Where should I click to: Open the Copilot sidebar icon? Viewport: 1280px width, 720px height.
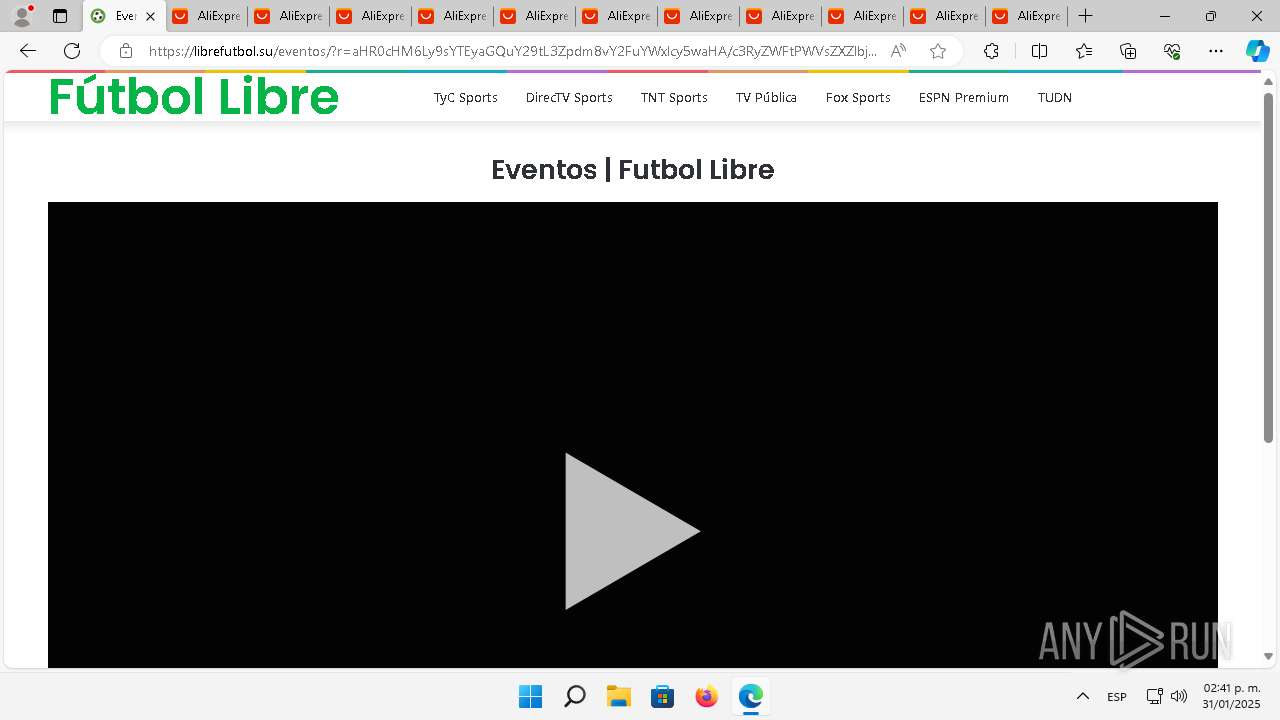1257,51
